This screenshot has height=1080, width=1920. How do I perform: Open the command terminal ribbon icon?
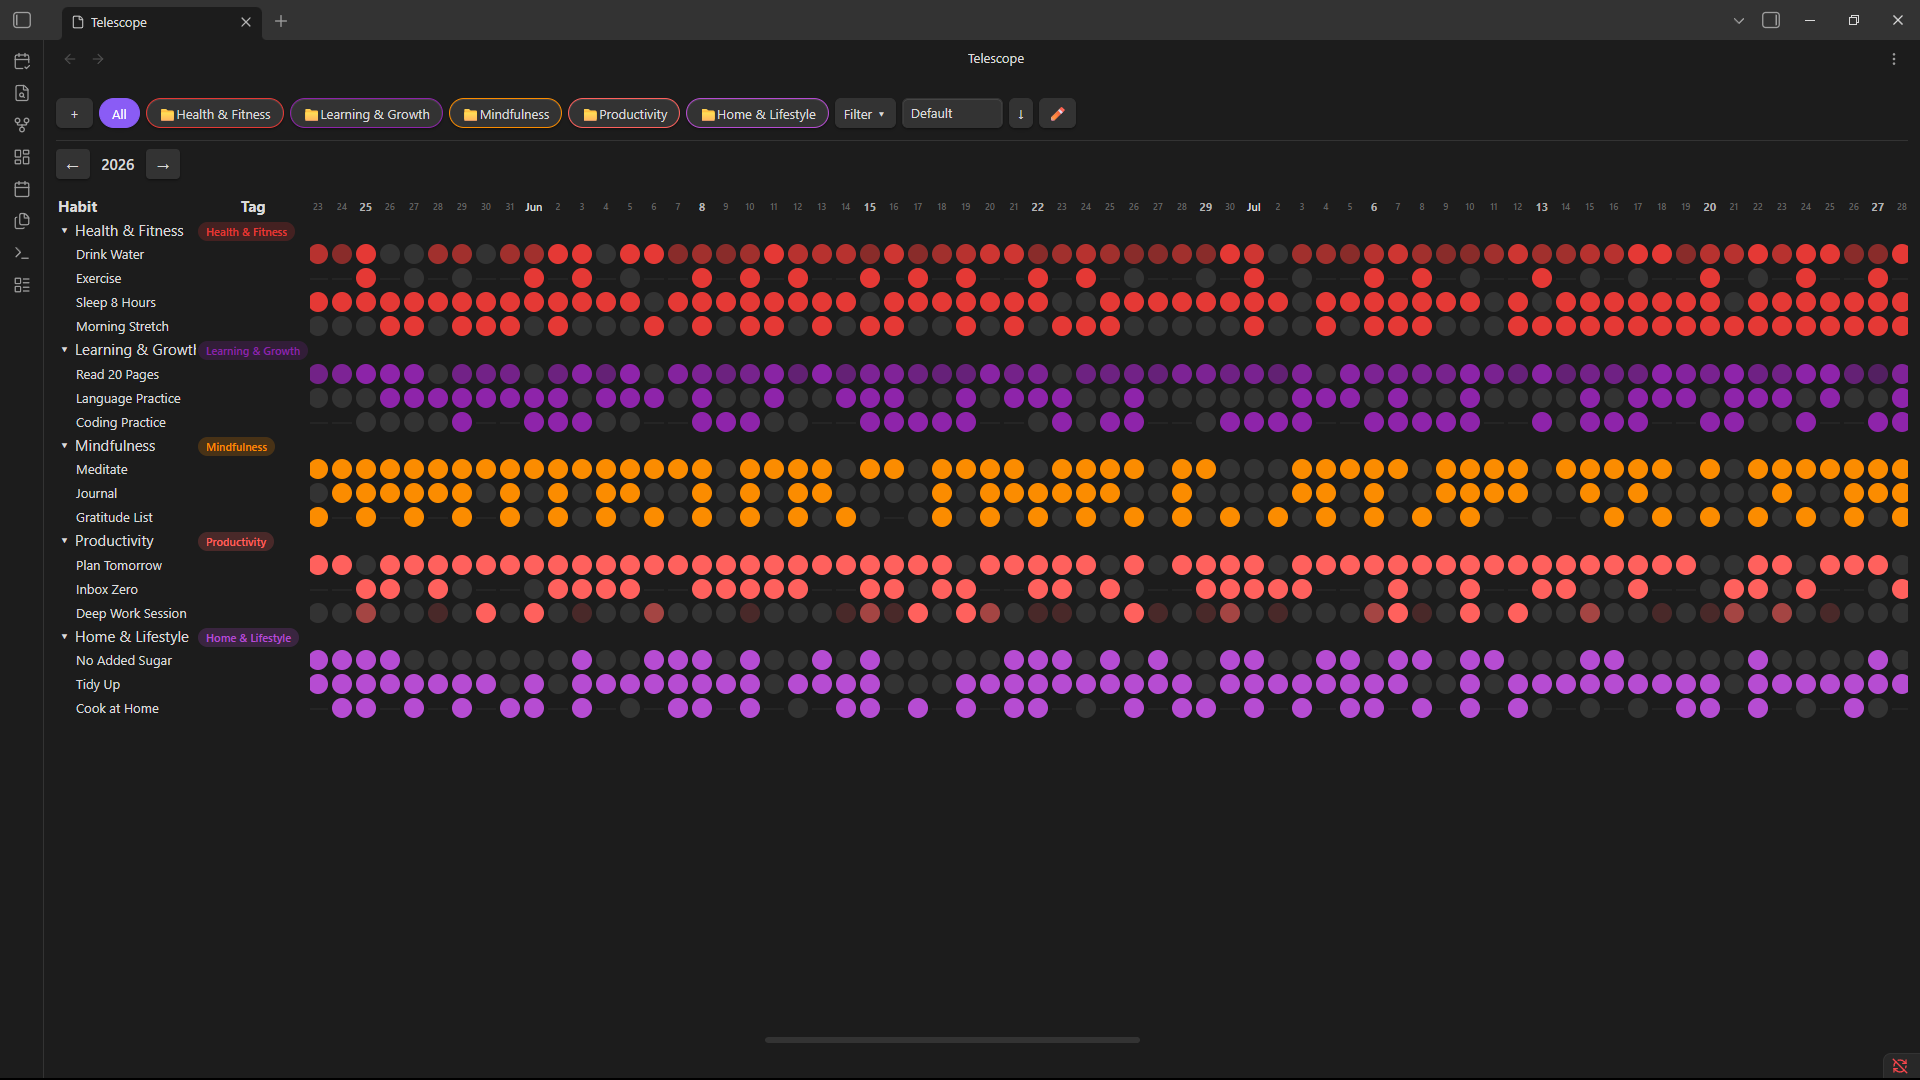click(22, 253)
